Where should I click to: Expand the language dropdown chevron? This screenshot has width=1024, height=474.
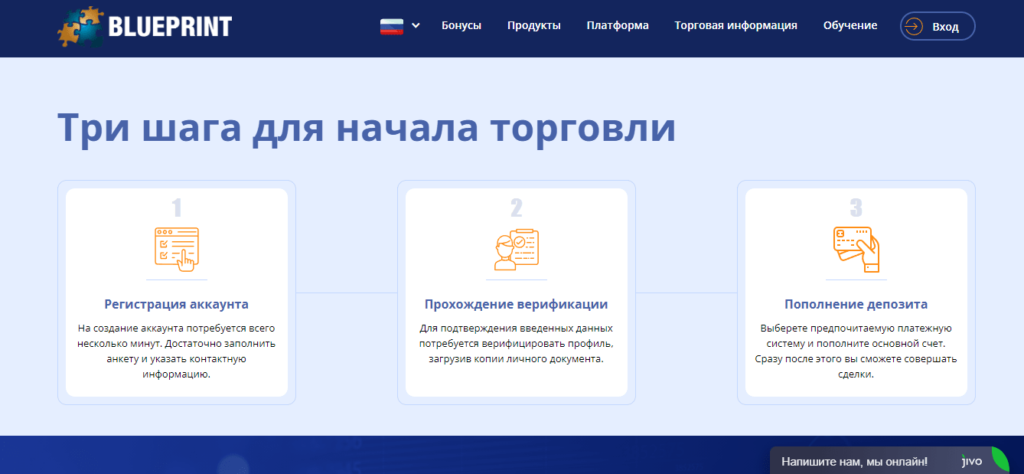[416, 26]
